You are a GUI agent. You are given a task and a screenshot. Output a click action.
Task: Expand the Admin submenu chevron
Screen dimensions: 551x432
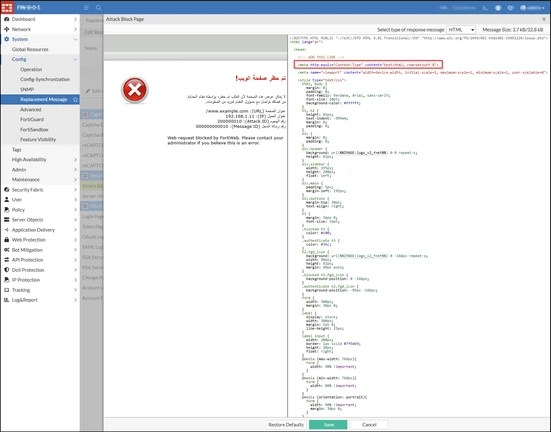click(x=75, y=169)
